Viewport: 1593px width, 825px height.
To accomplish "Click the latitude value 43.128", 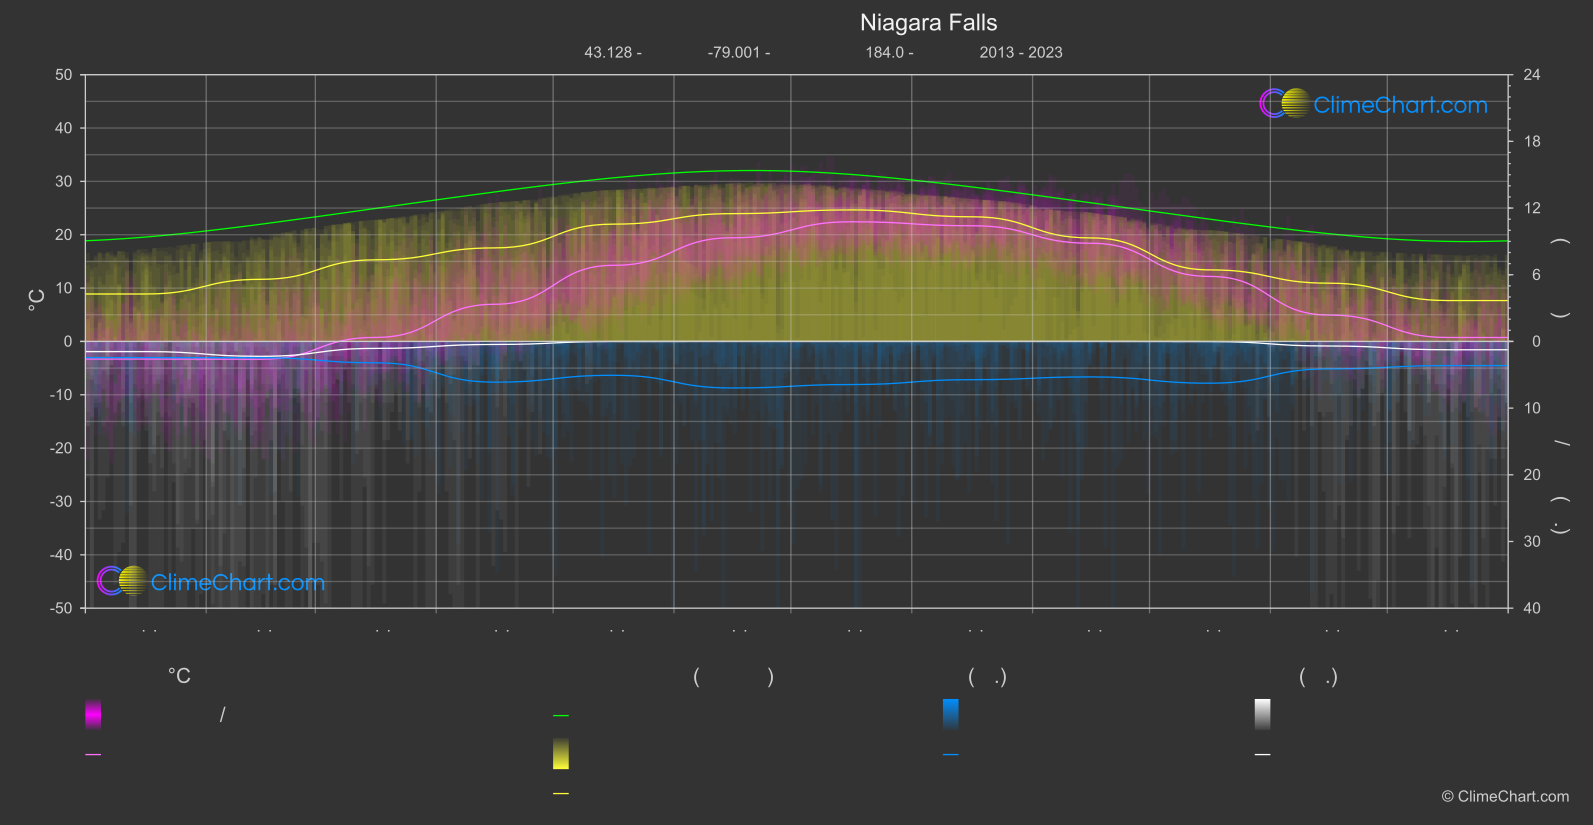I will [608, 52].
